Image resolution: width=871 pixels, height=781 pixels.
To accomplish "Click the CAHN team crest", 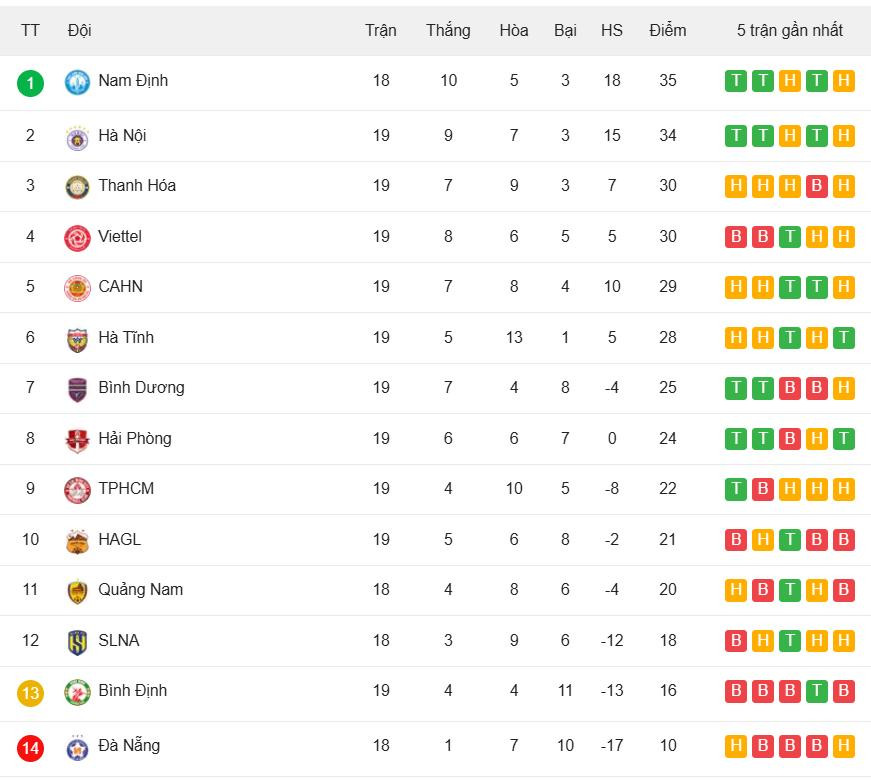I will tap(77, 288).
